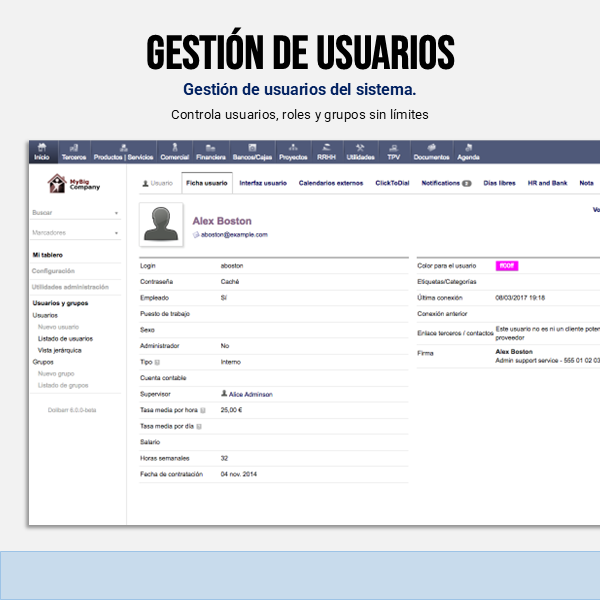Open Listado de grupos
The height and width of the screenshot is (600, 600).
(x=63, y=385)
